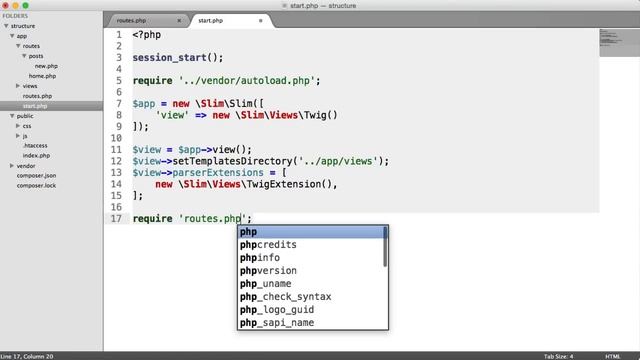Choose 'php_check_syntax' autocomplete suggestion

click(x=310, y=297)
